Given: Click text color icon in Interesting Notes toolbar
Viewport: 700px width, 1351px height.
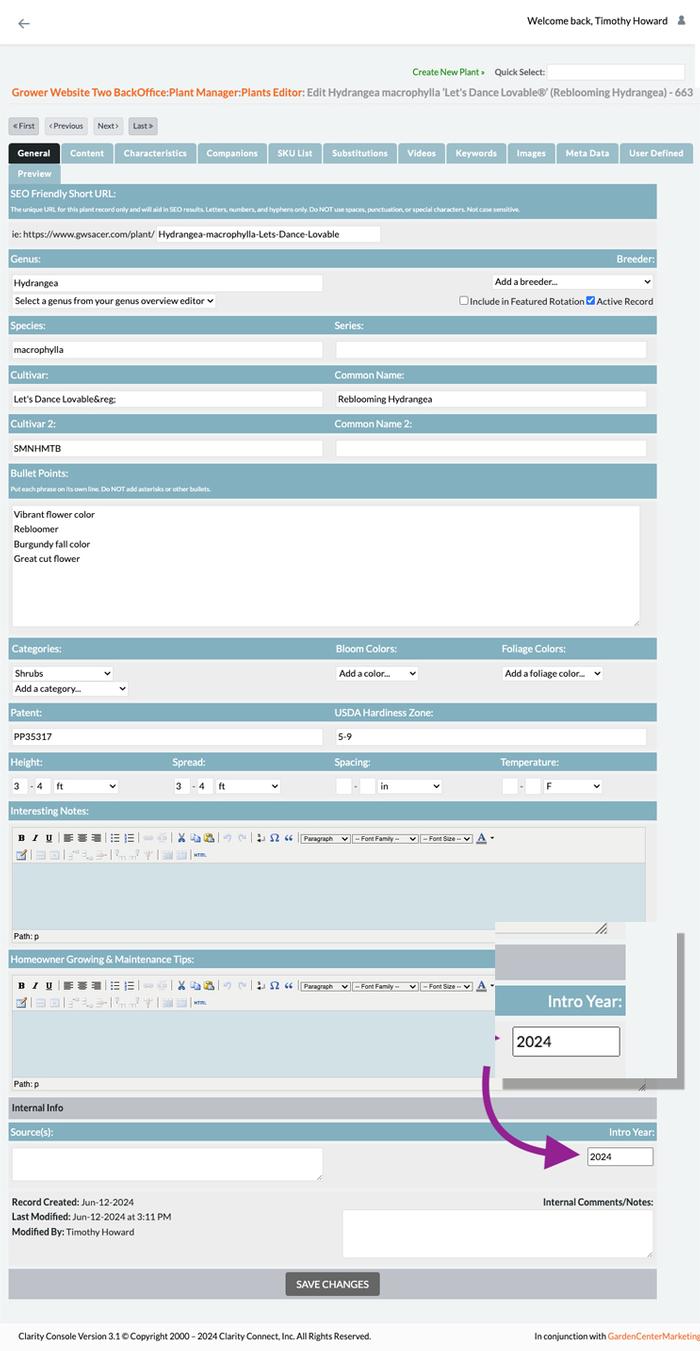Looking at the screenshot, I should (x=481, y=838).
